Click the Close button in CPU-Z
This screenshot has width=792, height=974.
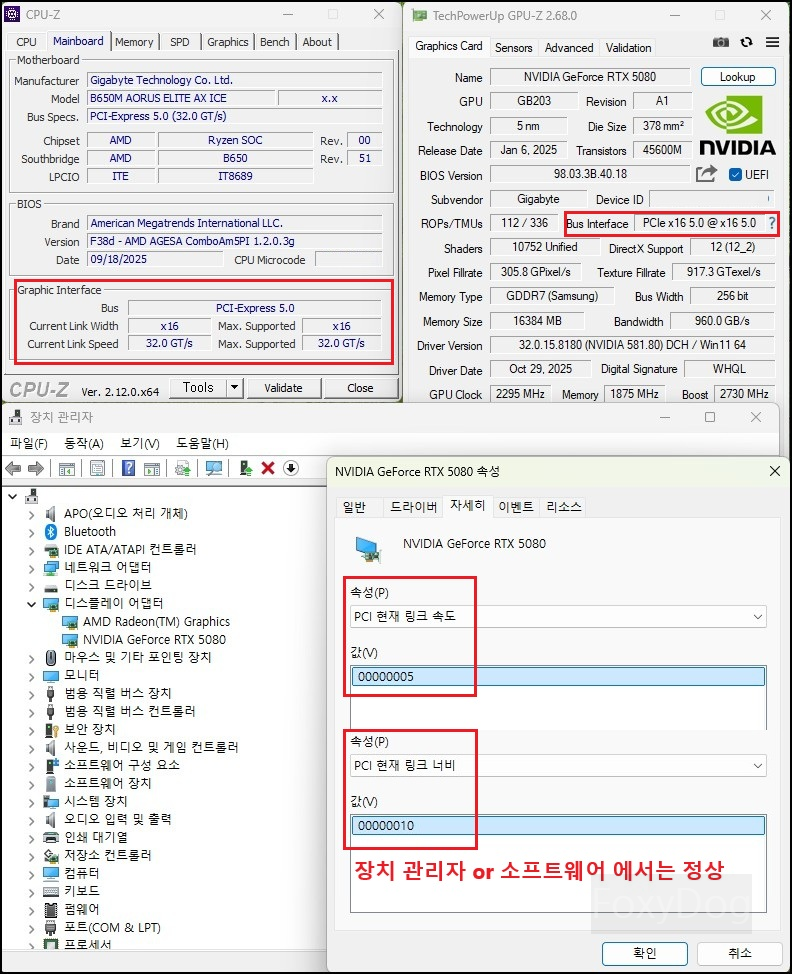click(360, 388)
